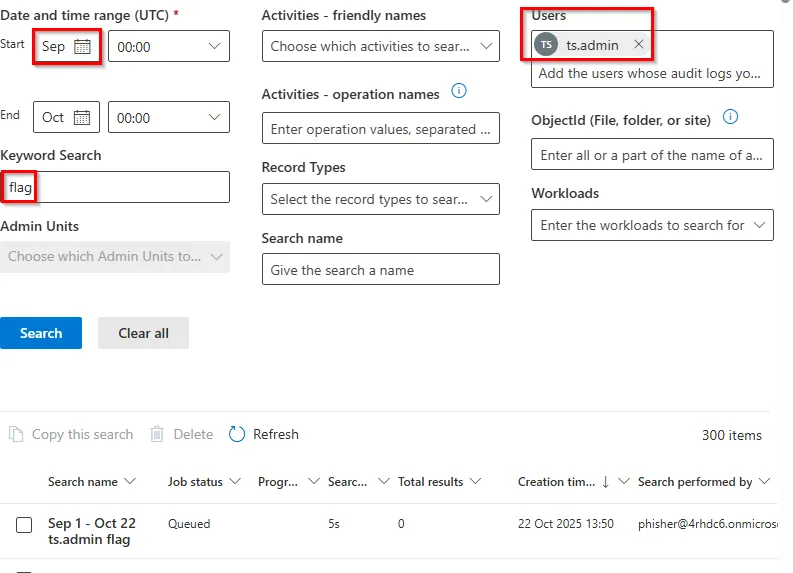Expand Start time 00:00 dropdown
The image size is (793, 573).
215,47
